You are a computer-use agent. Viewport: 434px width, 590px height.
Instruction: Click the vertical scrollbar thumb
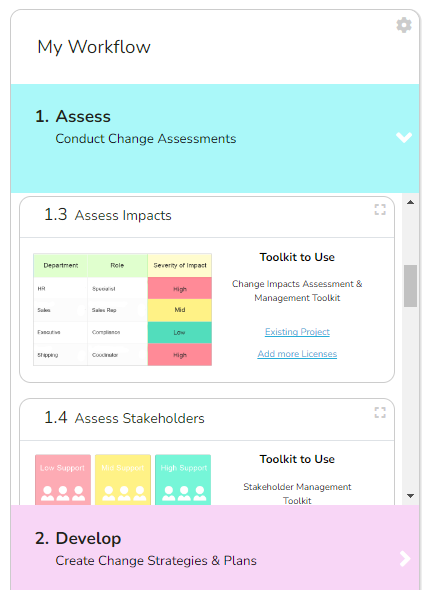[410, 286]
